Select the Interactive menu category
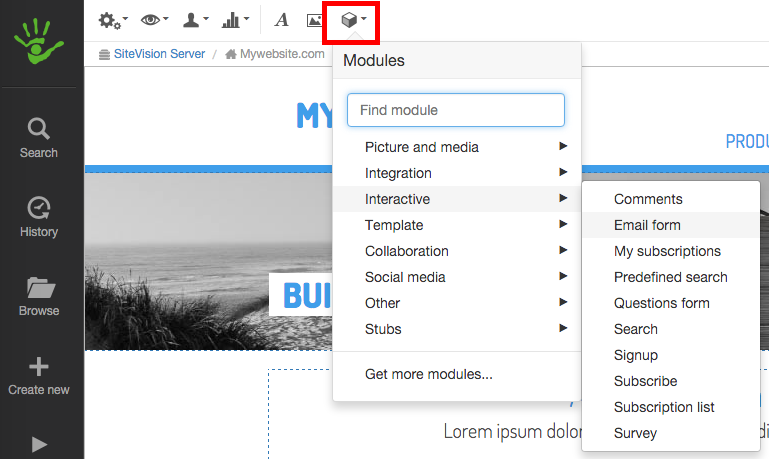 tap(457, 199)
